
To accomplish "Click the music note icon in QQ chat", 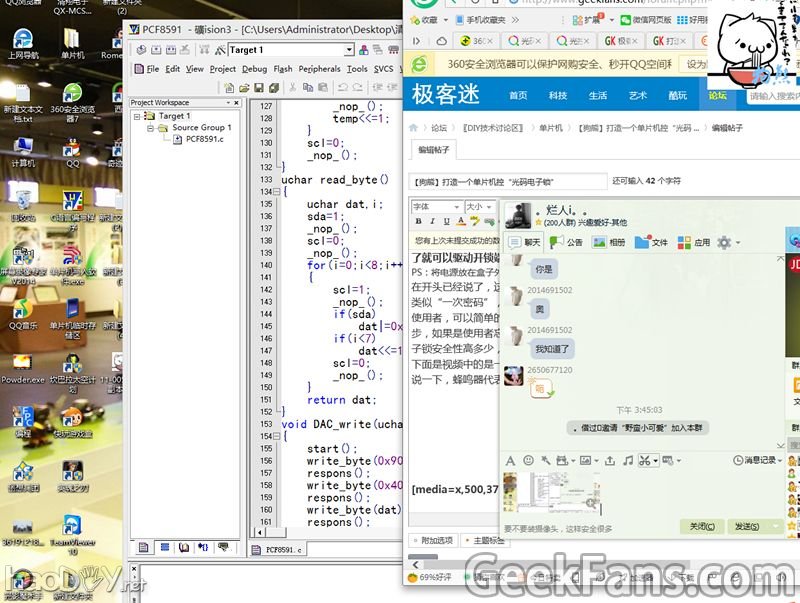I will coord(627,460).
